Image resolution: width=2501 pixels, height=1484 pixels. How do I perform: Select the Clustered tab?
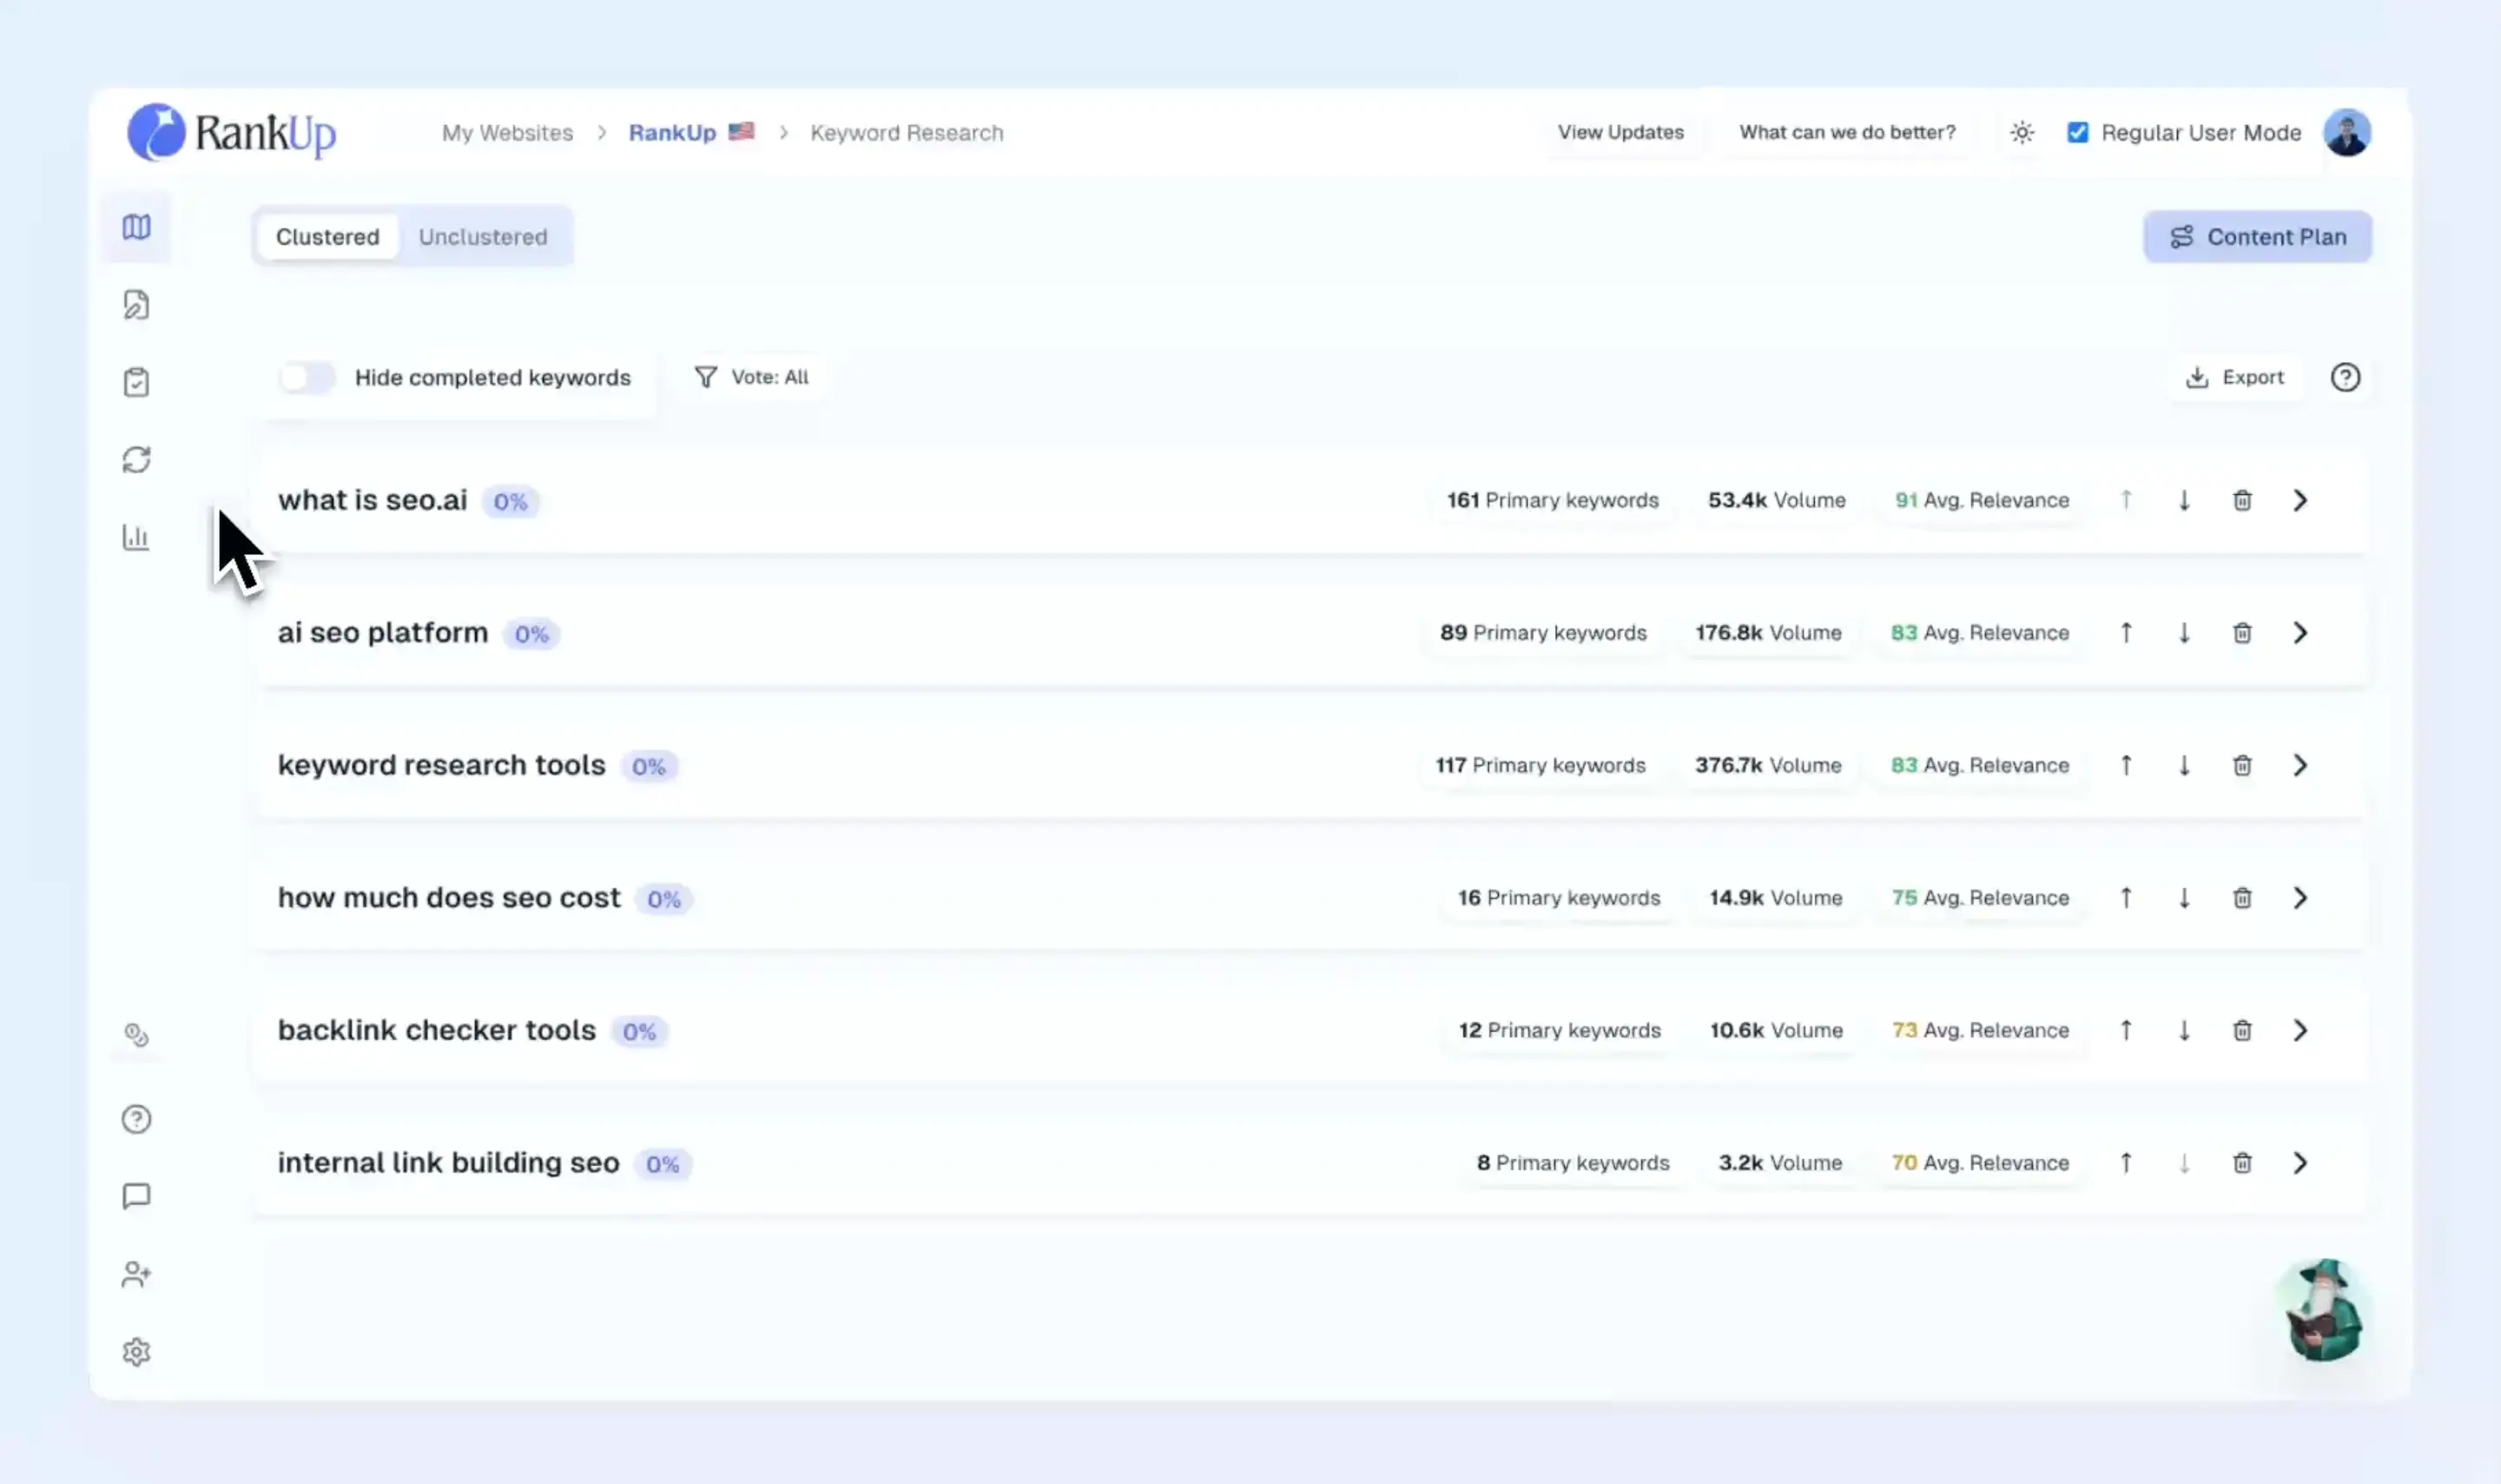tap(327, 237)
